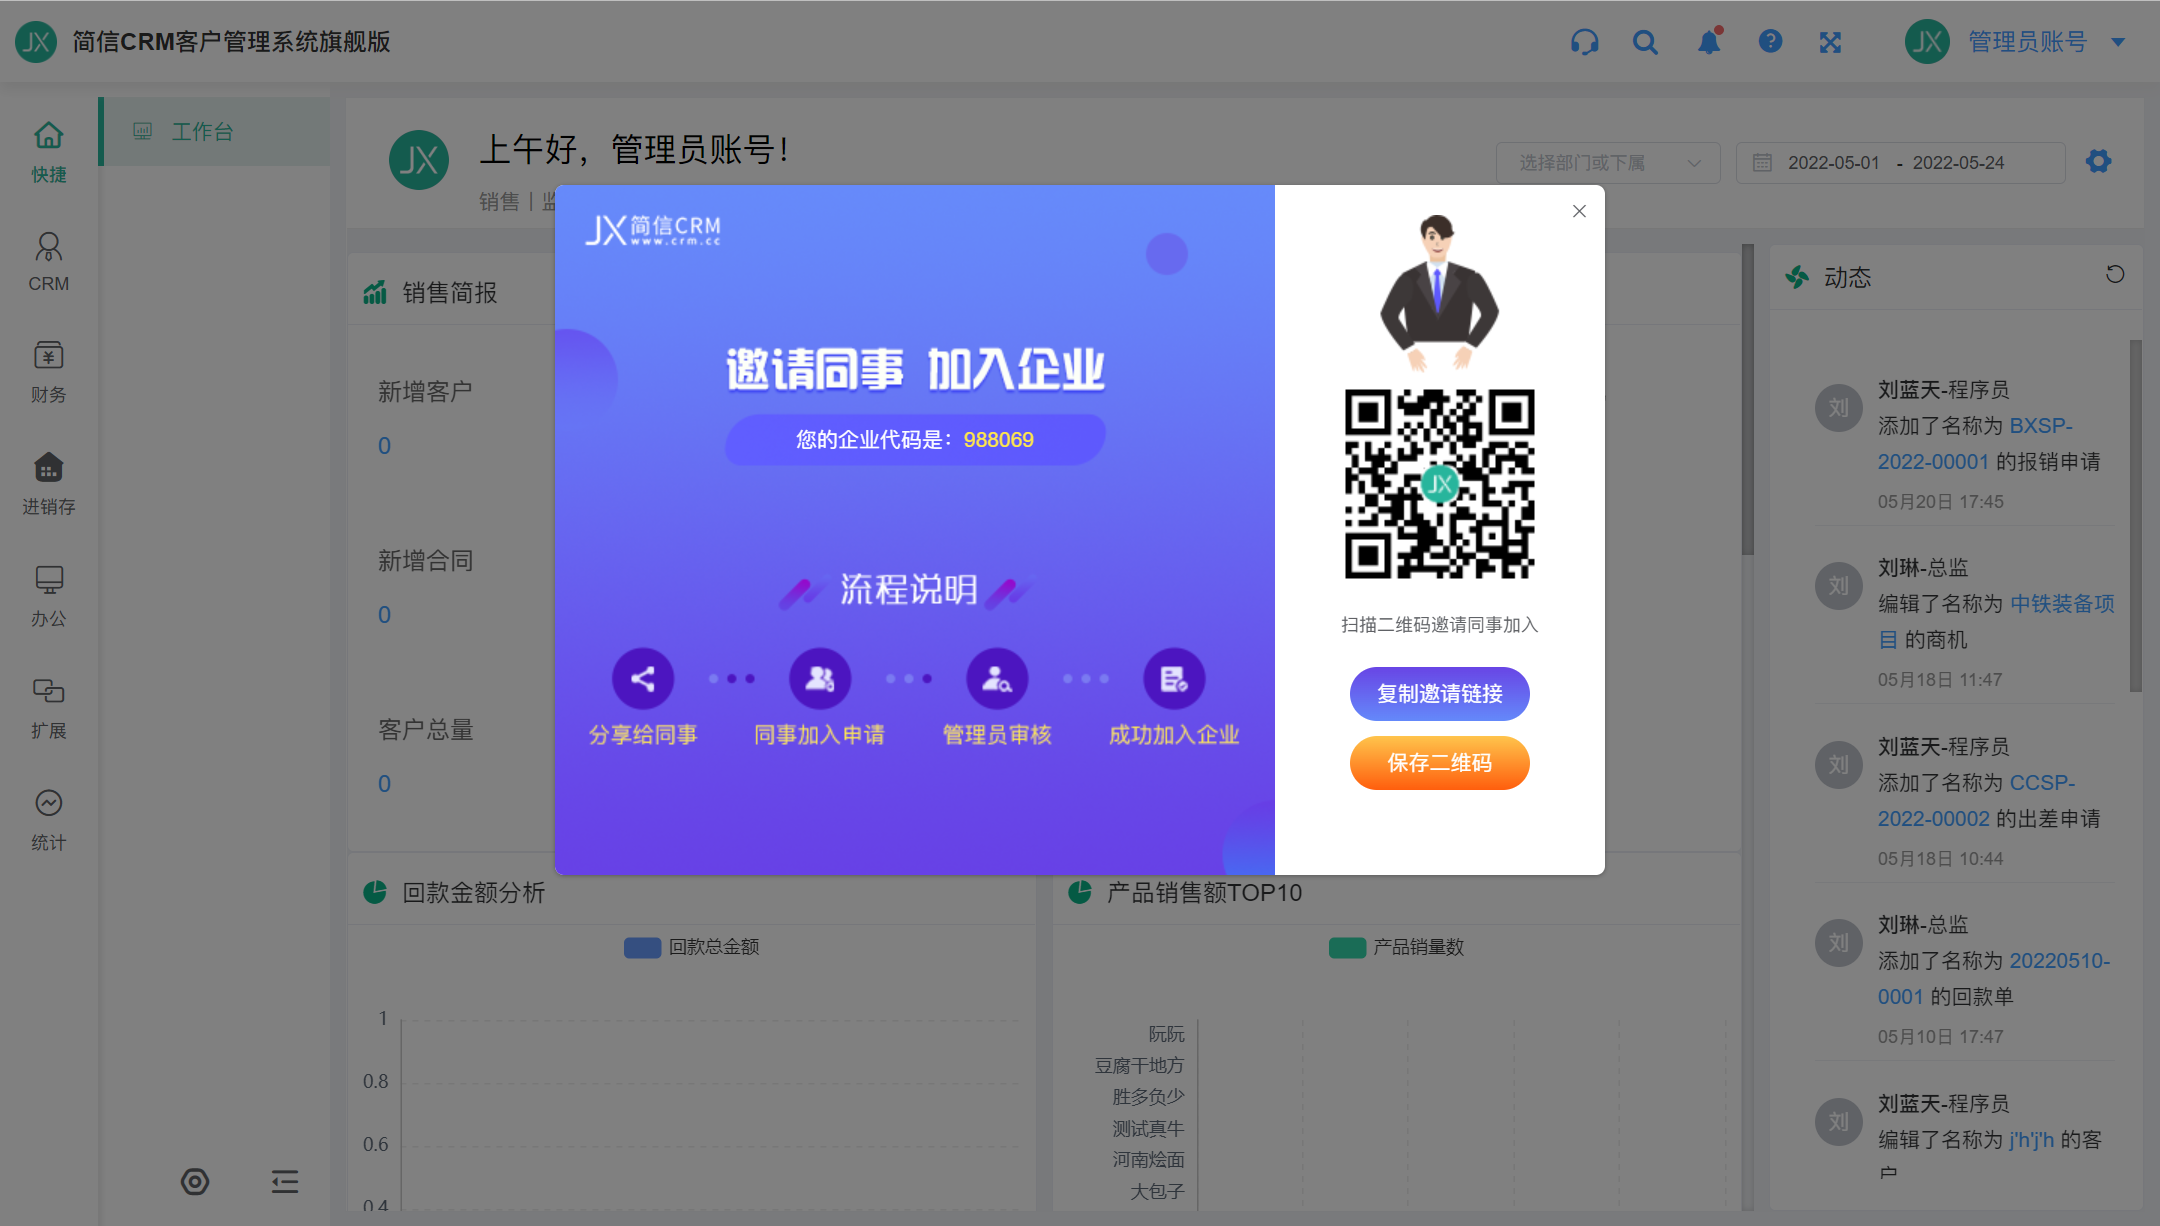This screenshot has height=1226, width=2160.
Task: Refresh the 动态 activity feed
Action: coord(2115,274)
